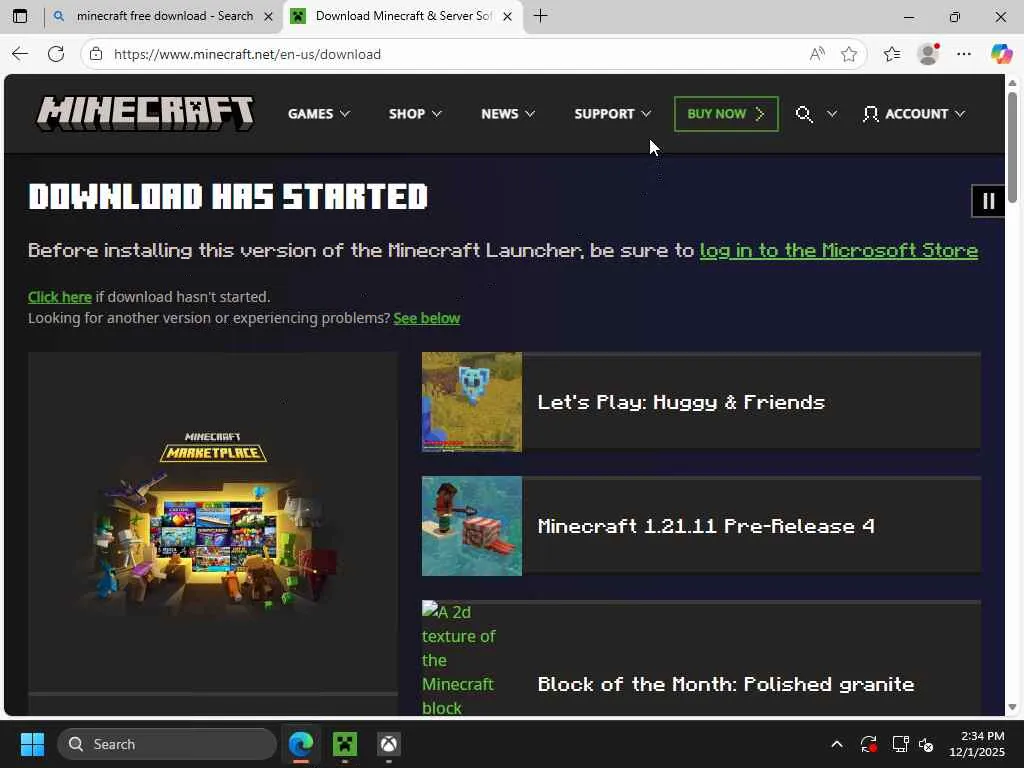Image resolution: width=1024 pixels, height=768 pixels.
Task: Show hidden system tray icons
Action: coord(837,744)
